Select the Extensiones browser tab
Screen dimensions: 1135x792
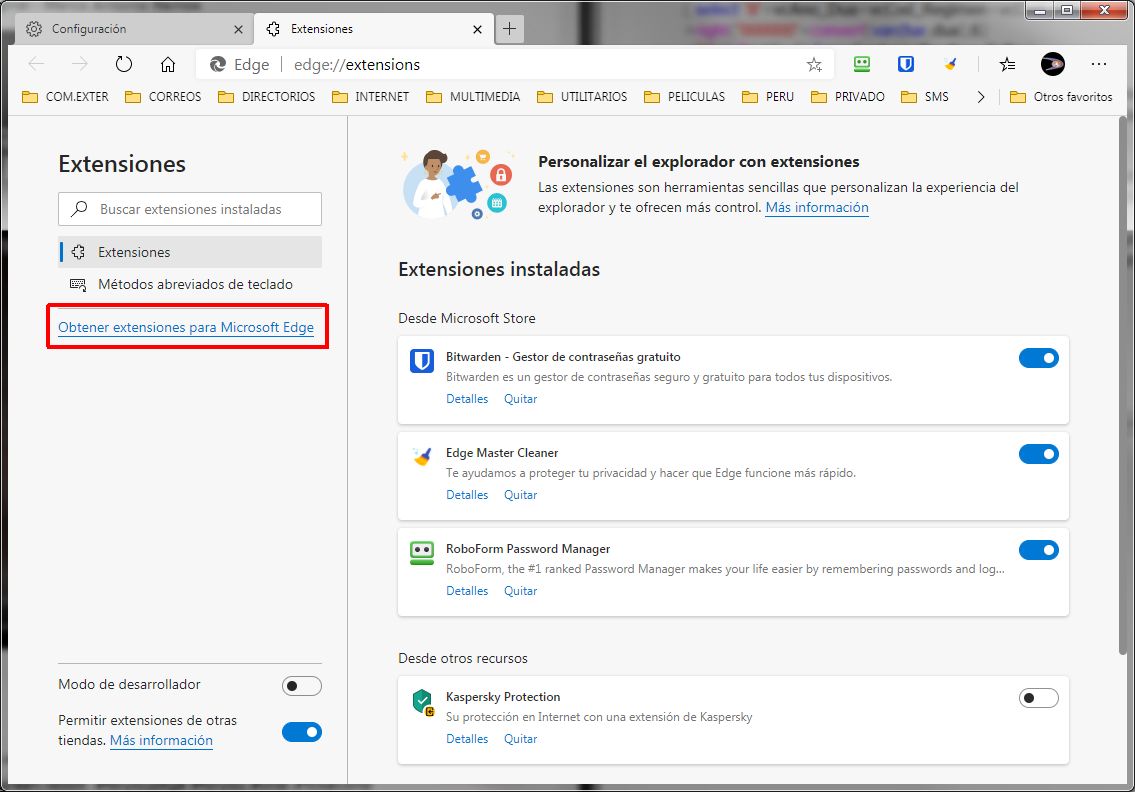click(x=374, y=29)
